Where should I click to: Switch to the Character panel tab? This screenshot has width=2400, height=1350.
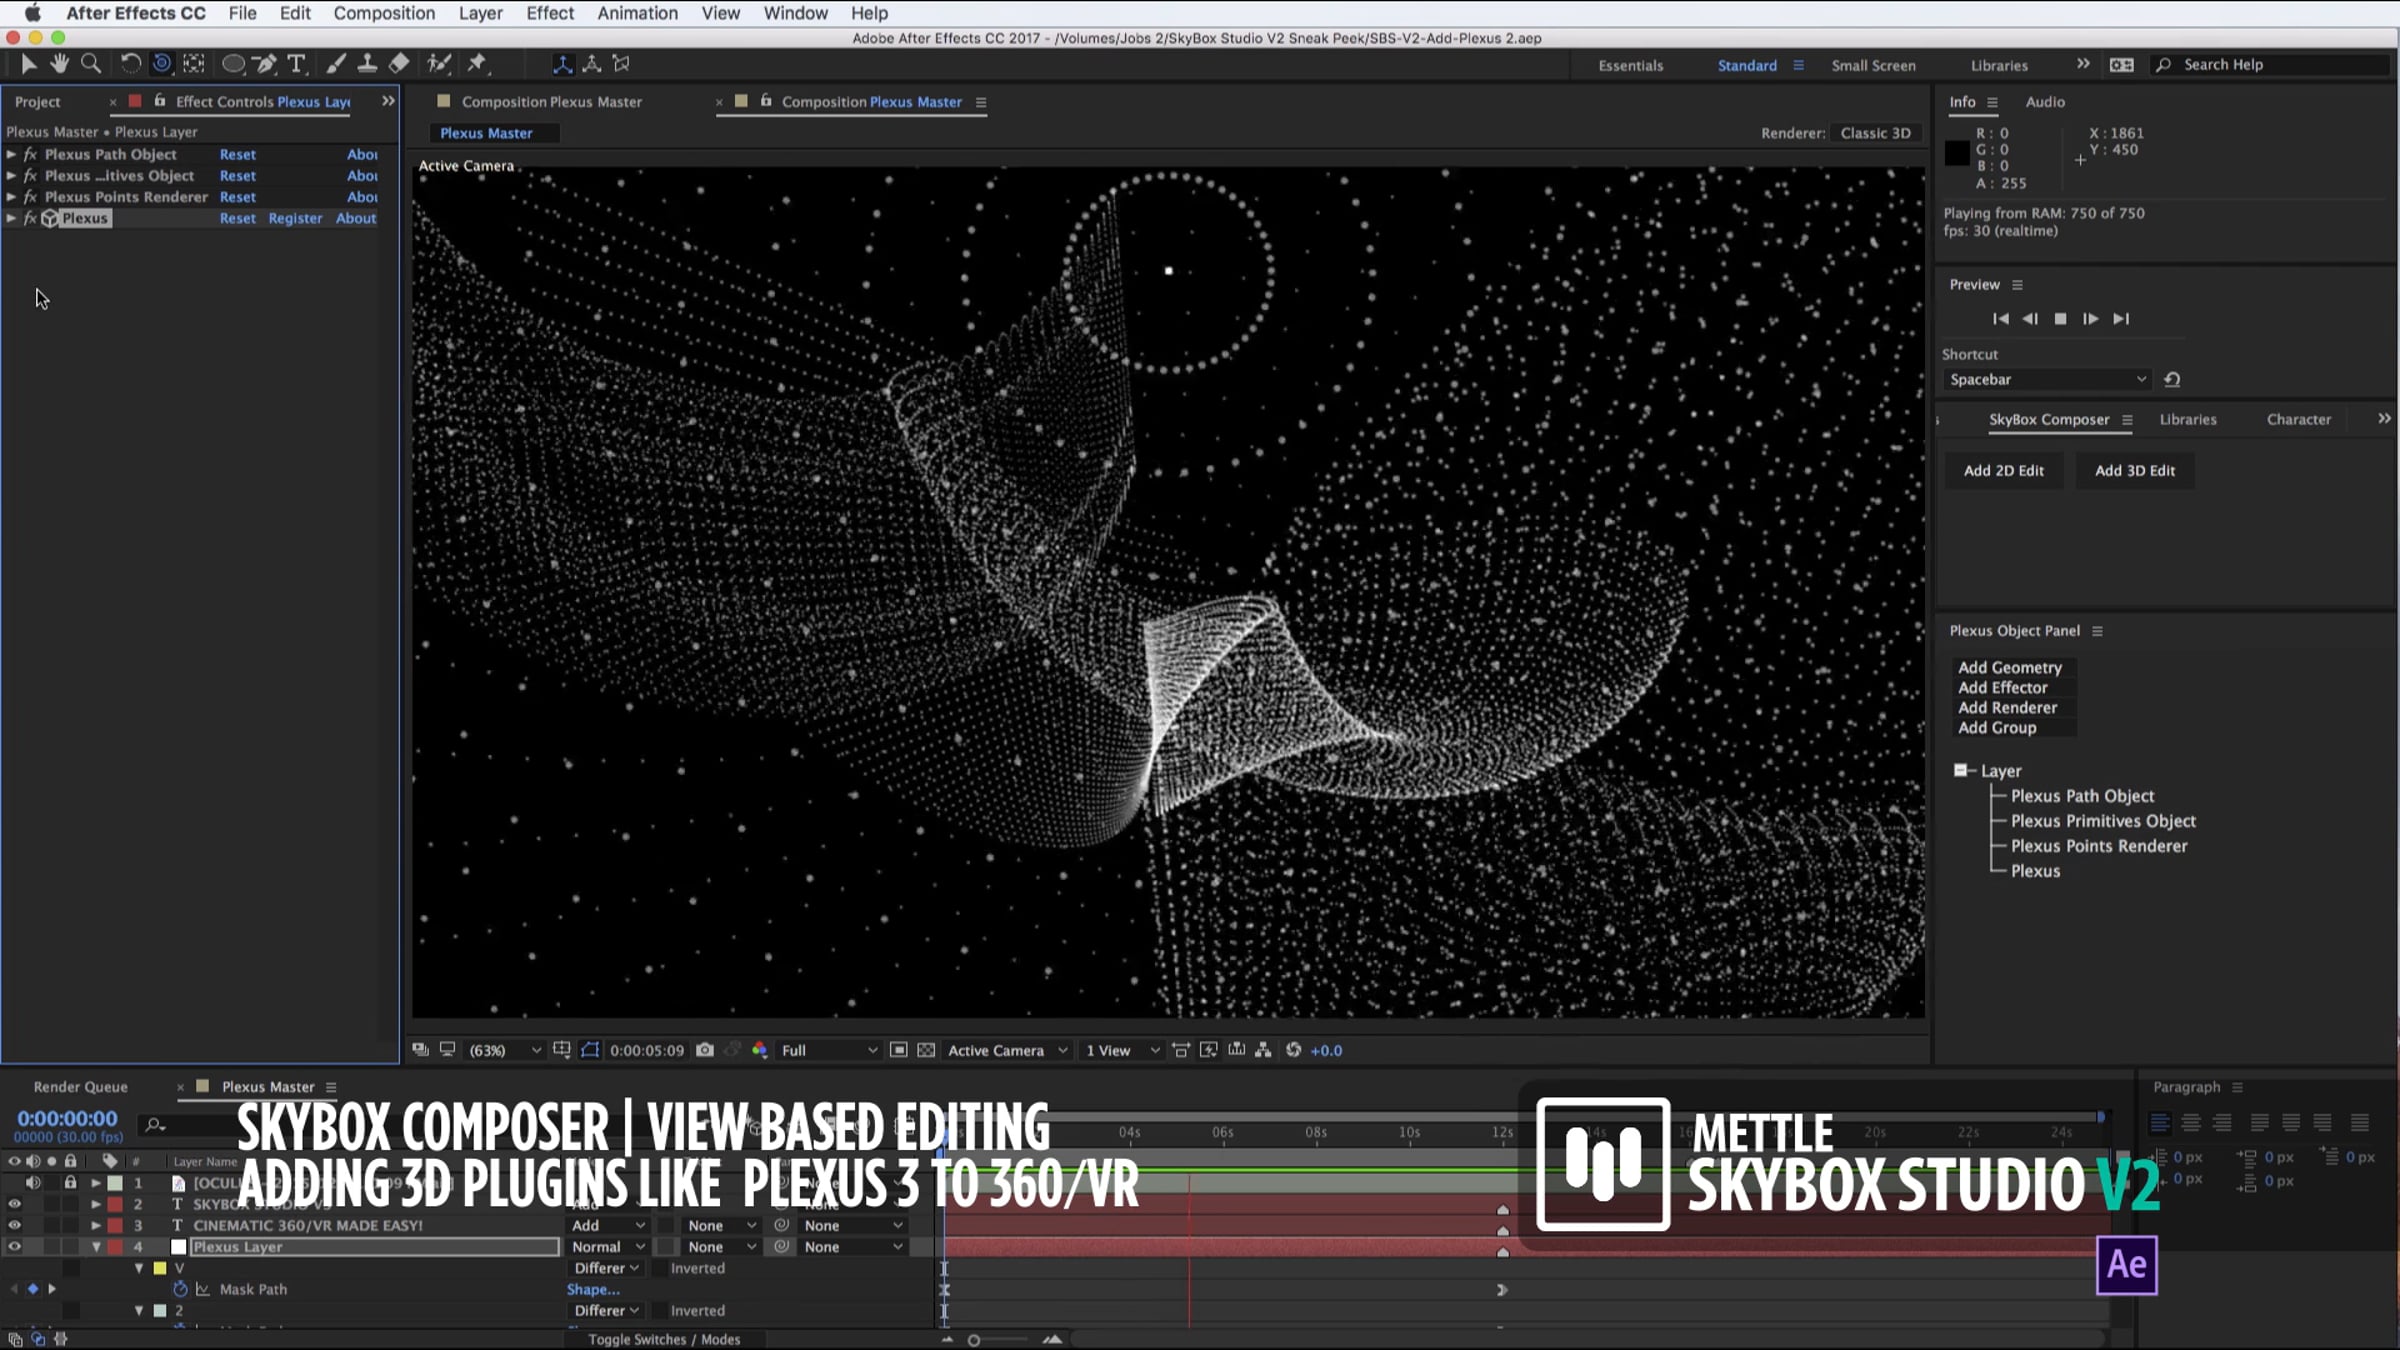coord(2298,420)
